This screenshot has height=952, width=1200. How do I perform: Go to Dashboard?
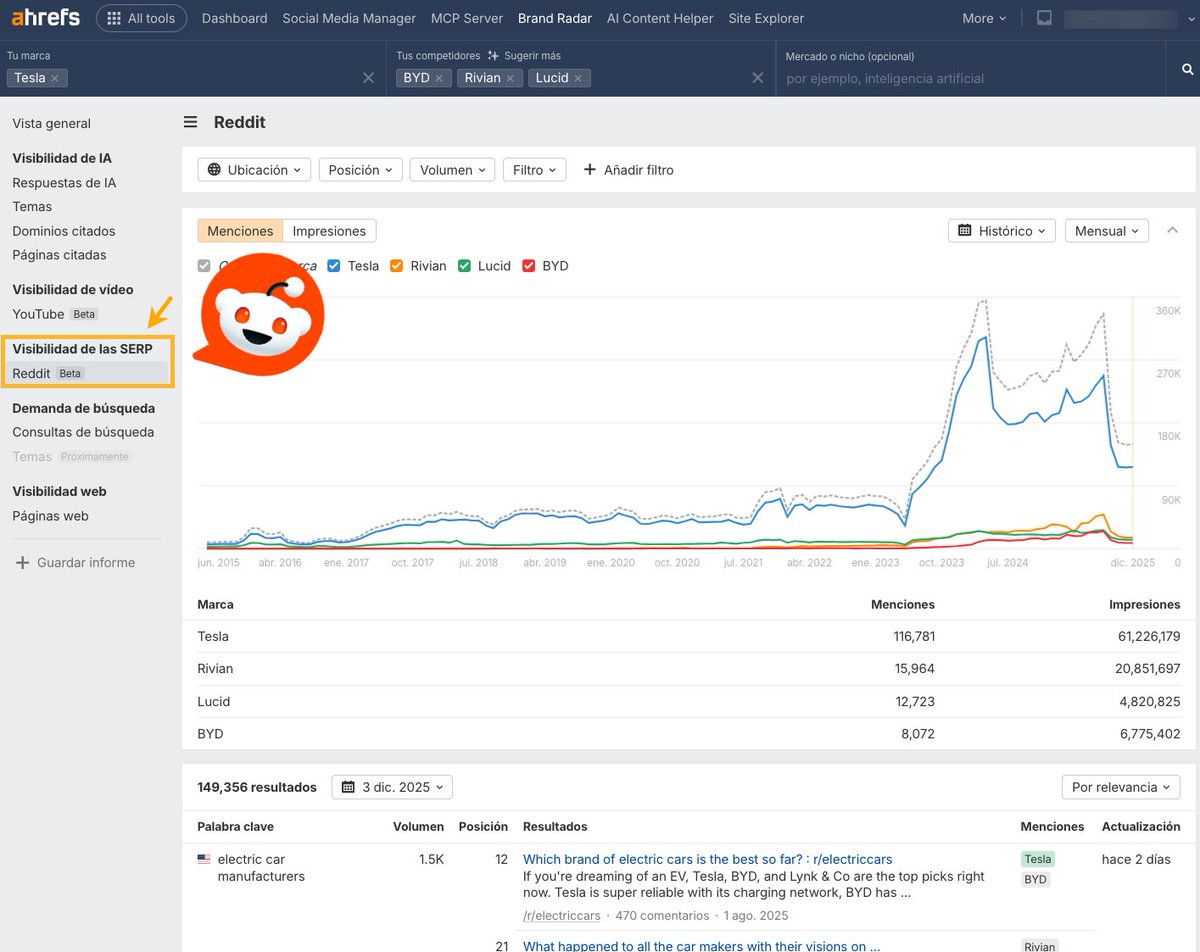[x=235, y=18]
